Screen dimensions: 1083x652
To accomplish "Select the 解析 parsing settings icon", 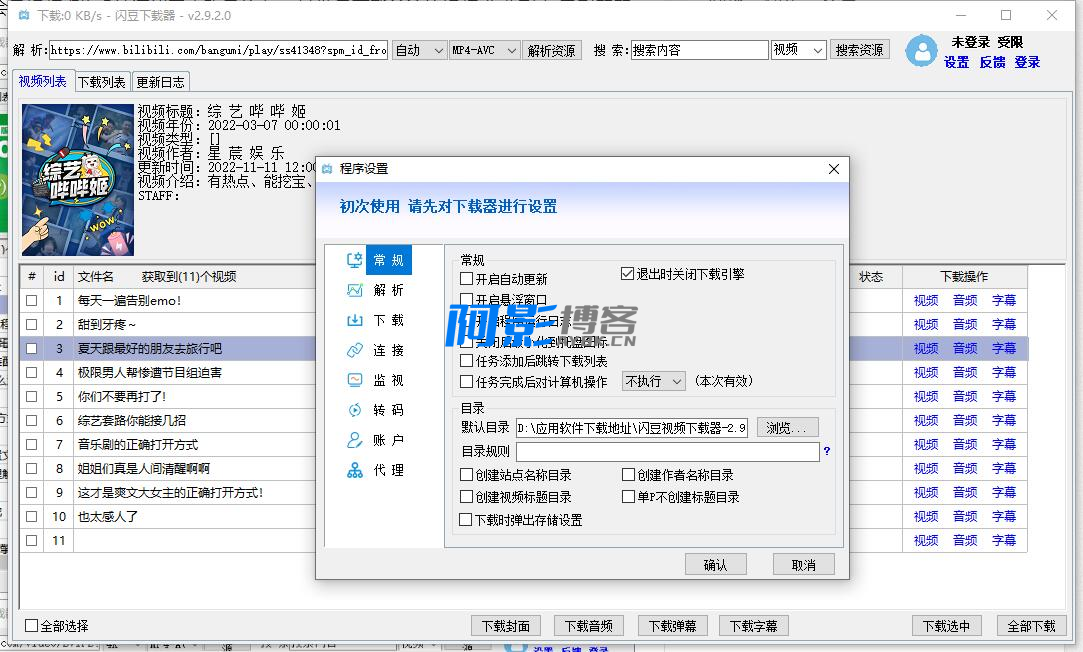I will [x=354, y=290].
